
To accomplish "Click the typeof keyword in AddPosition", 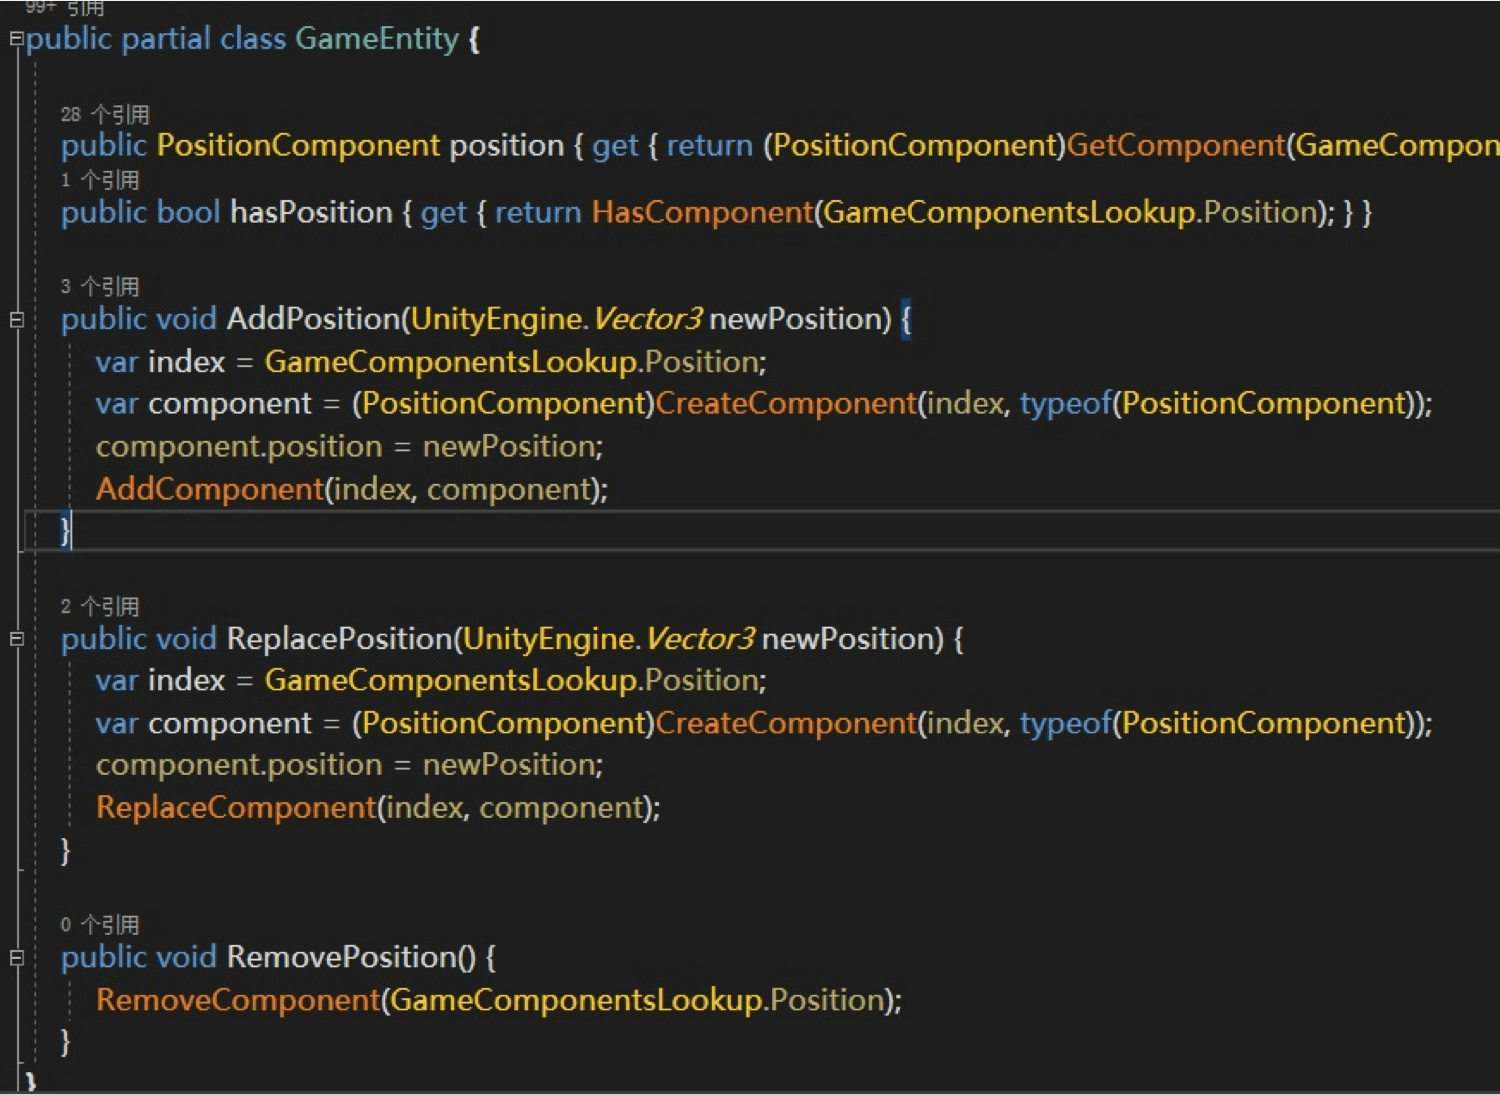I will tap(1065, 404).
